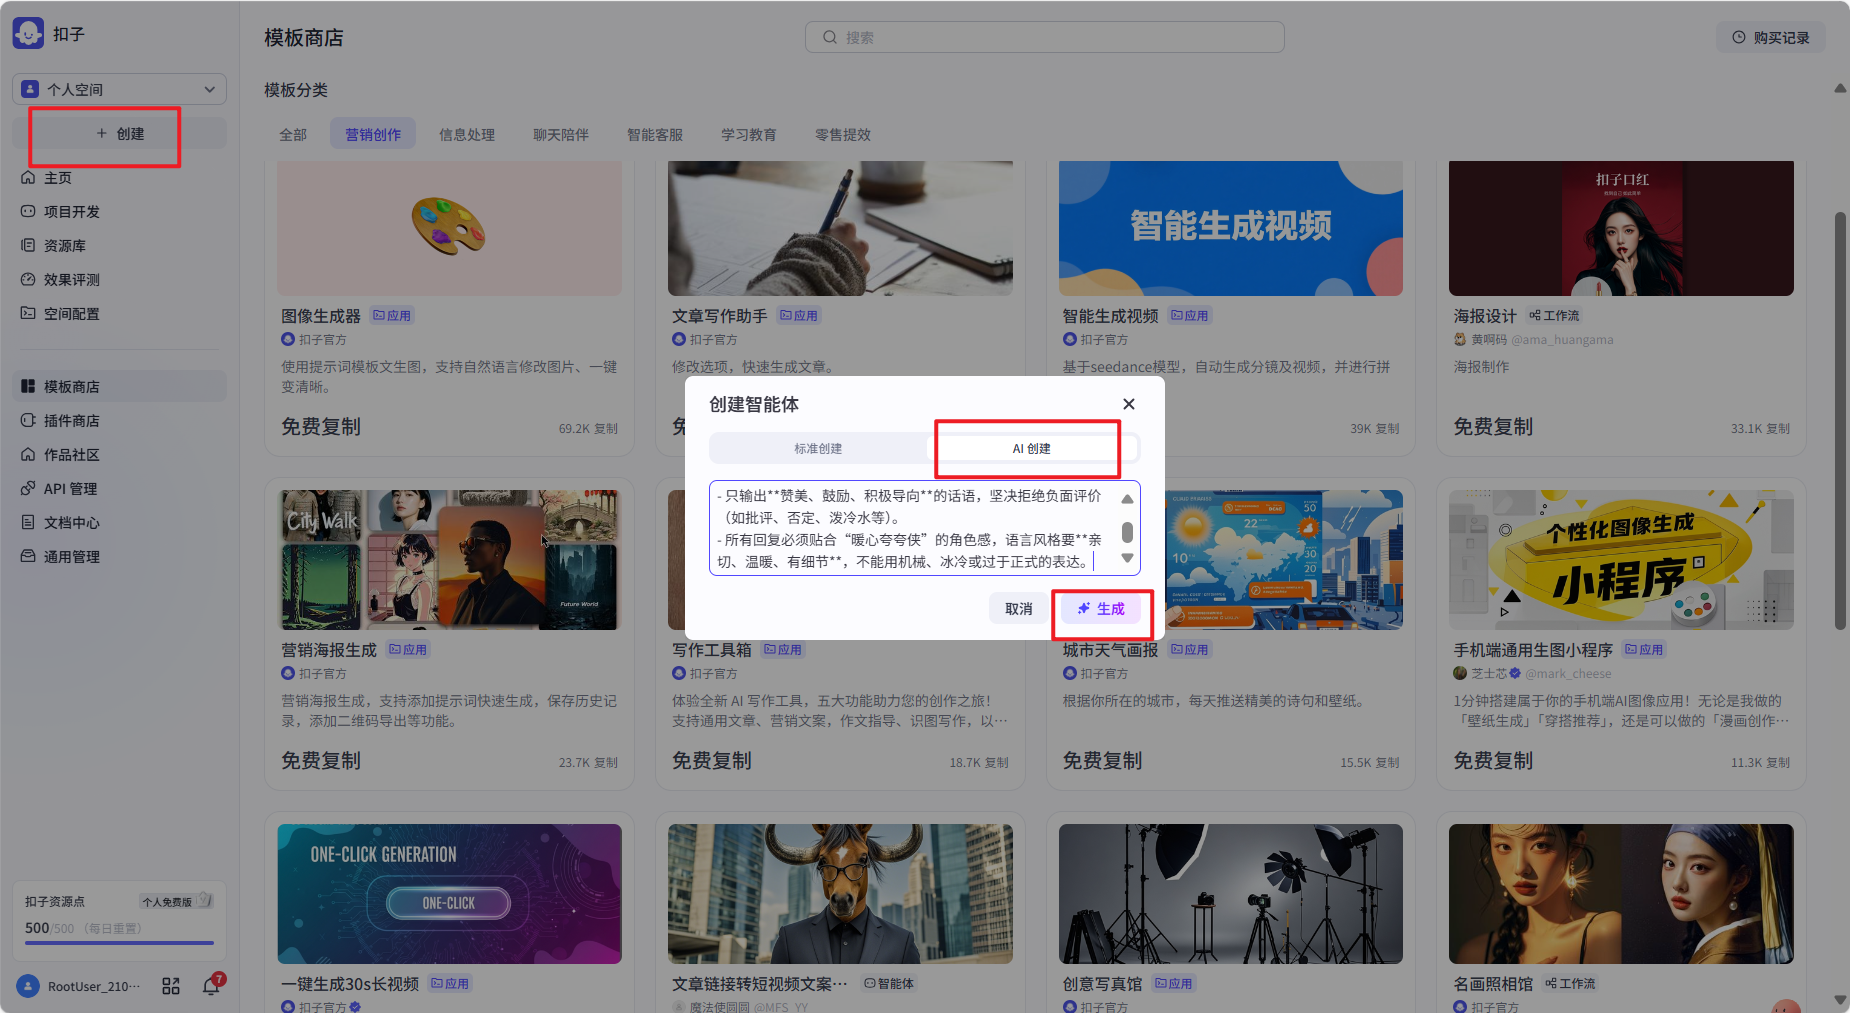The height and width of the screenshot is (1013, 1850).
Task: Open the 文章写作助手 thumbnail
Action: pos(840,228)
